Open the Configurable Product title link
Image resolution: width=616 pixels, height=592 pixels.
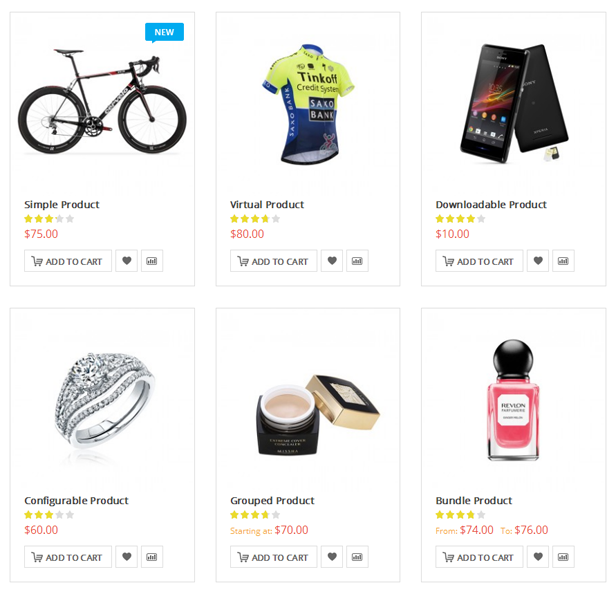point(76,501)
